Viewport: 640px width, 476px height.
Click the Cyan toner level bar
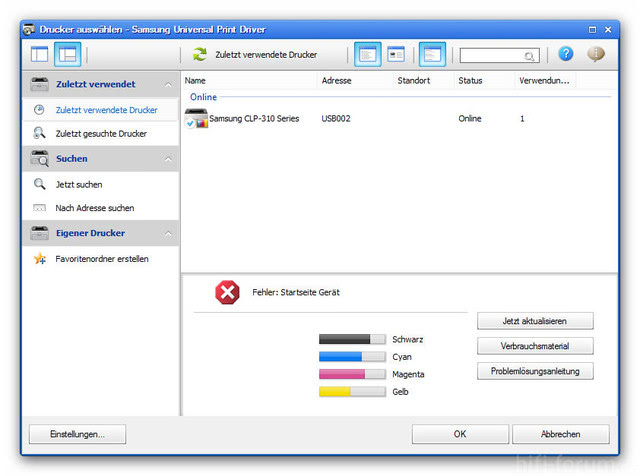(352, 356)
